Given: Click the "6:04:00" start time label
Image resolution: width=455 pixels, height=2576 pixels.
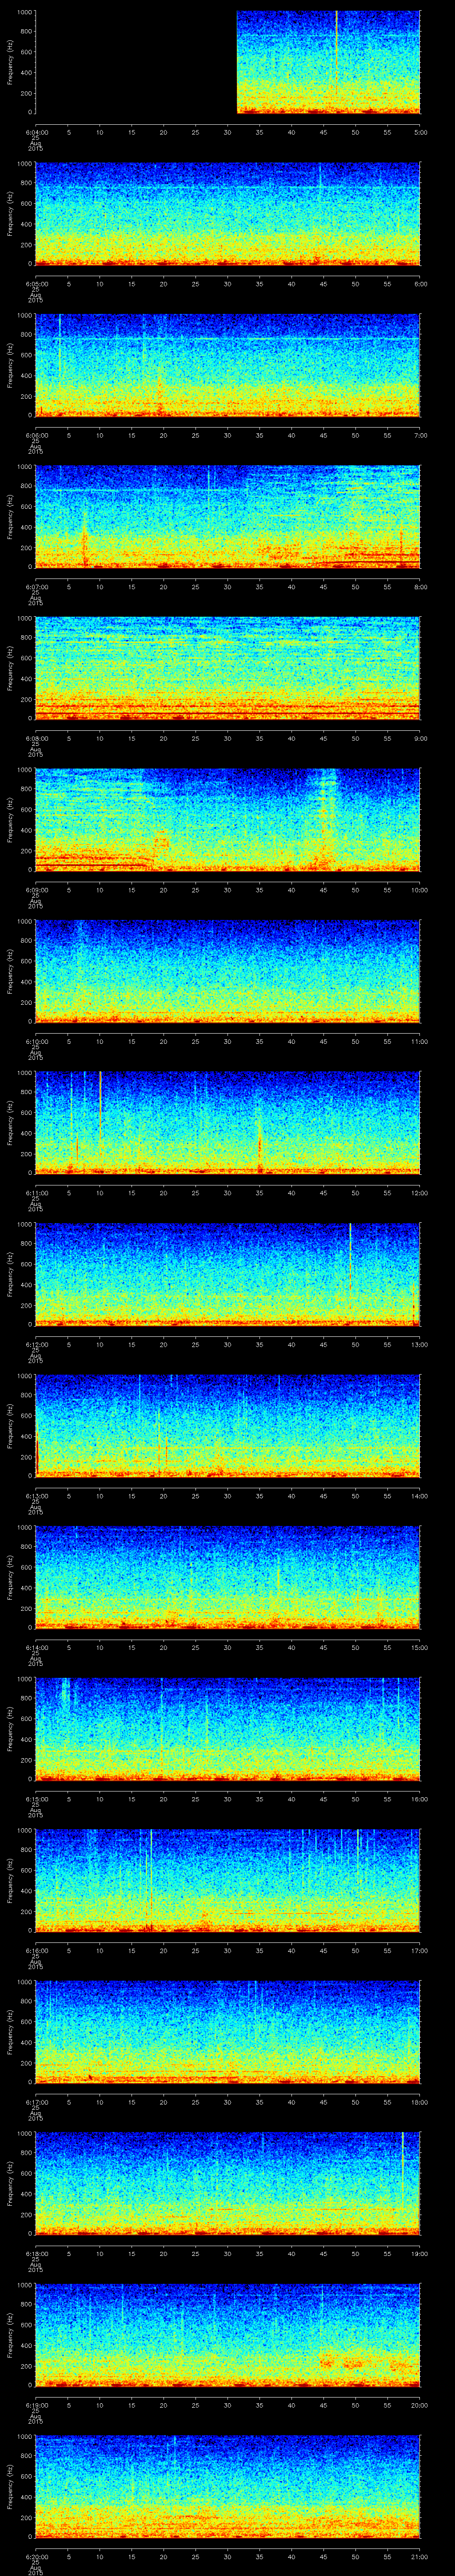Looking at the screenshot, I should [x=36, y=132].
